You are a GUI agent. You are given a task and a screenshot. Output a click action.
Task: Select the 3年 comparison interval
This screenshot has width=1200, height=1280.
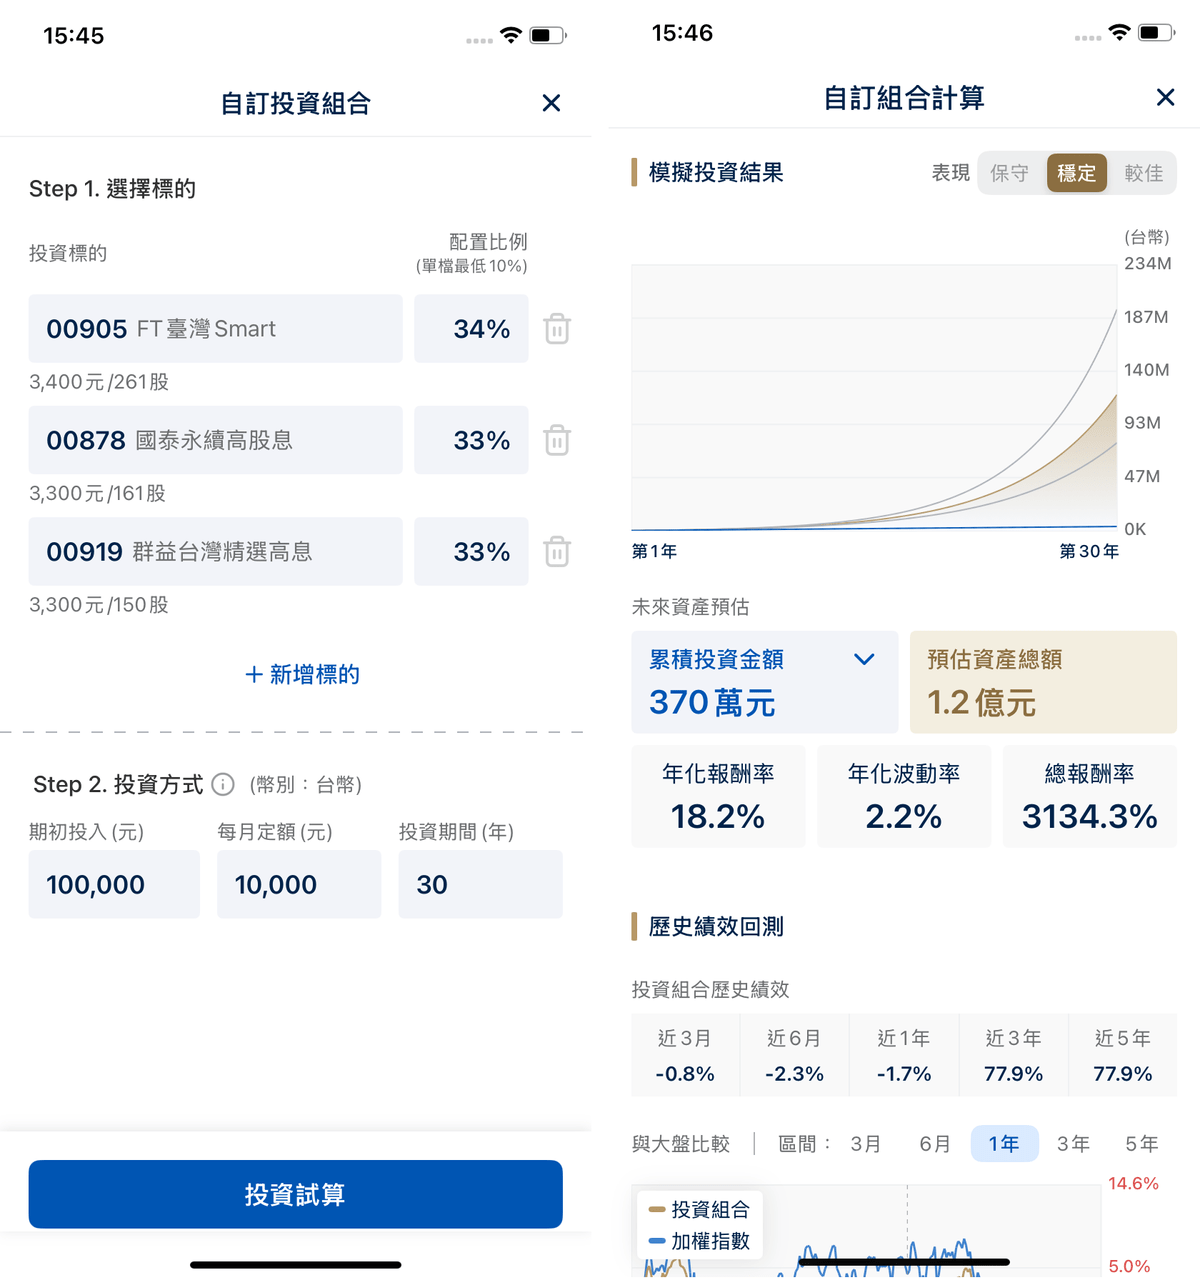point(1073,1144)
